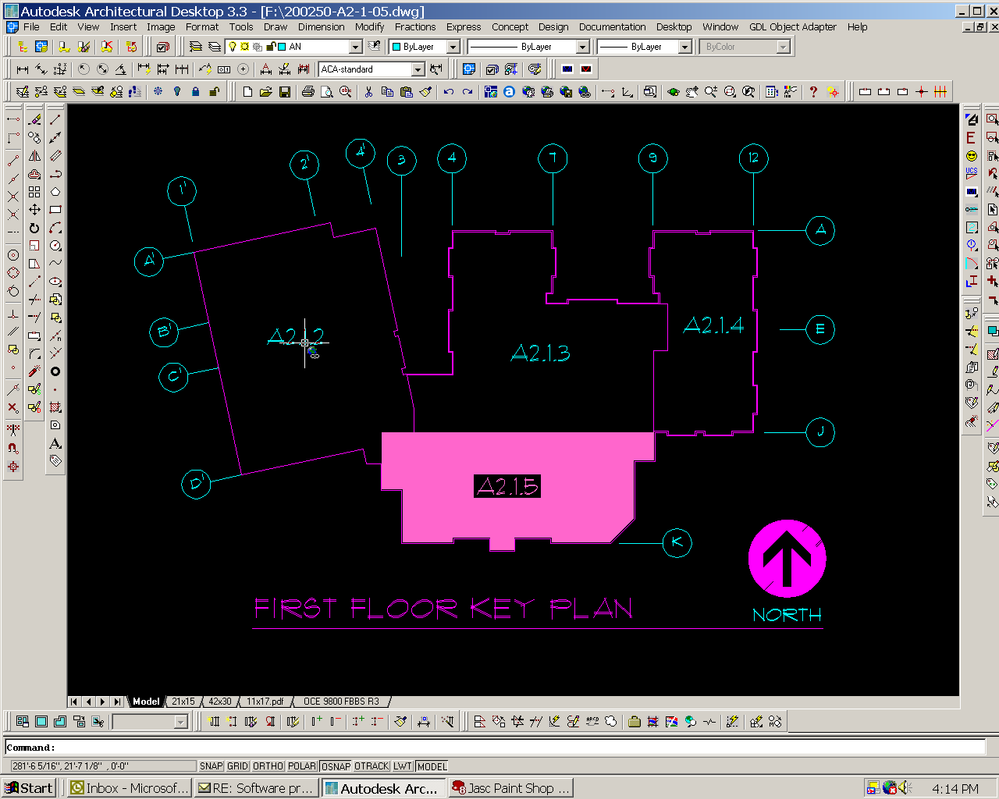This screenshot has width=999, height=799.
Task: Save the current drawing
Action: pos(286,91)
